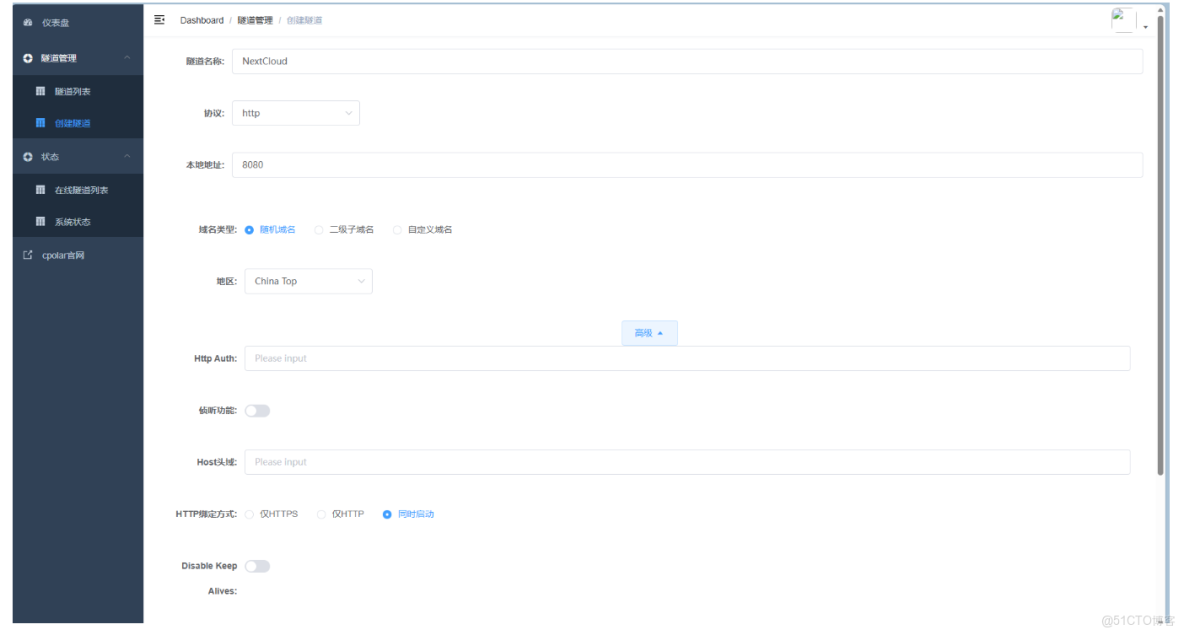Open the 地区 dropdown showing China Top
This screenshot has height=635, width=1184.
307,281
